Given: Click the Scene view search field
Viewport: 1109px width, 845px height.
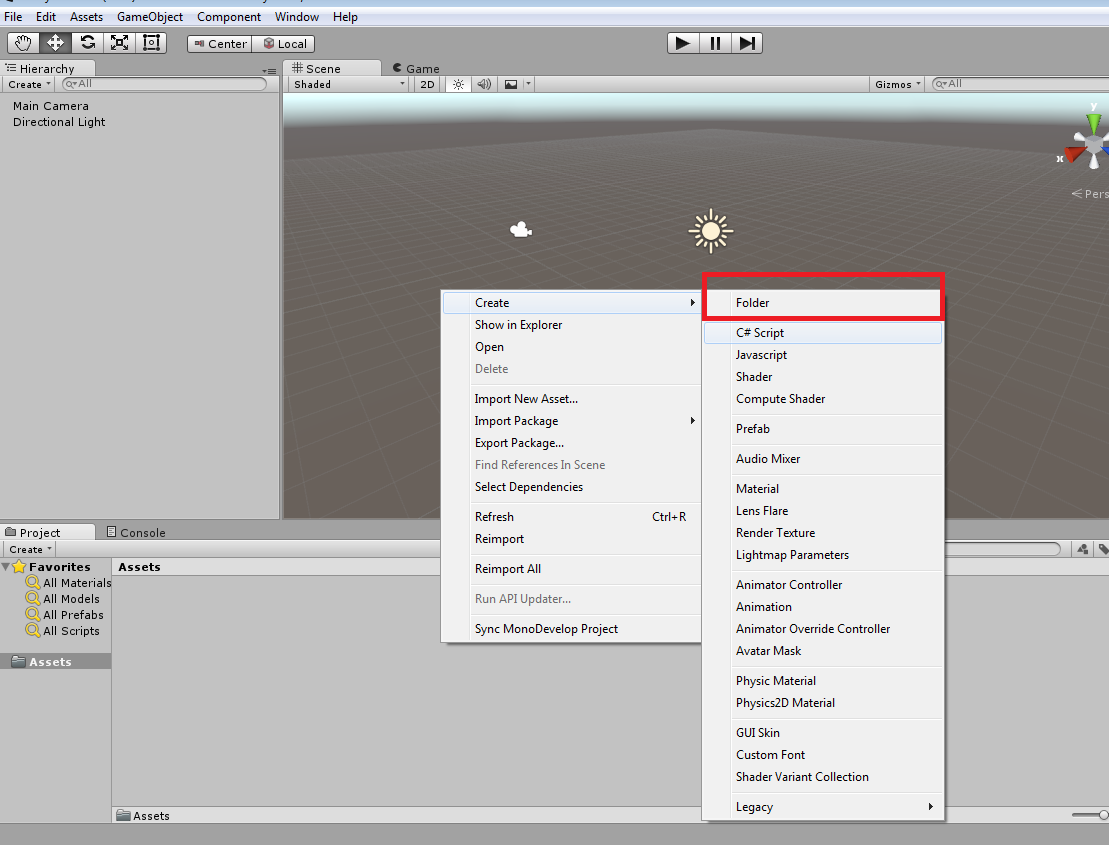Looking at the screenshot, I should click(1020, 84).
